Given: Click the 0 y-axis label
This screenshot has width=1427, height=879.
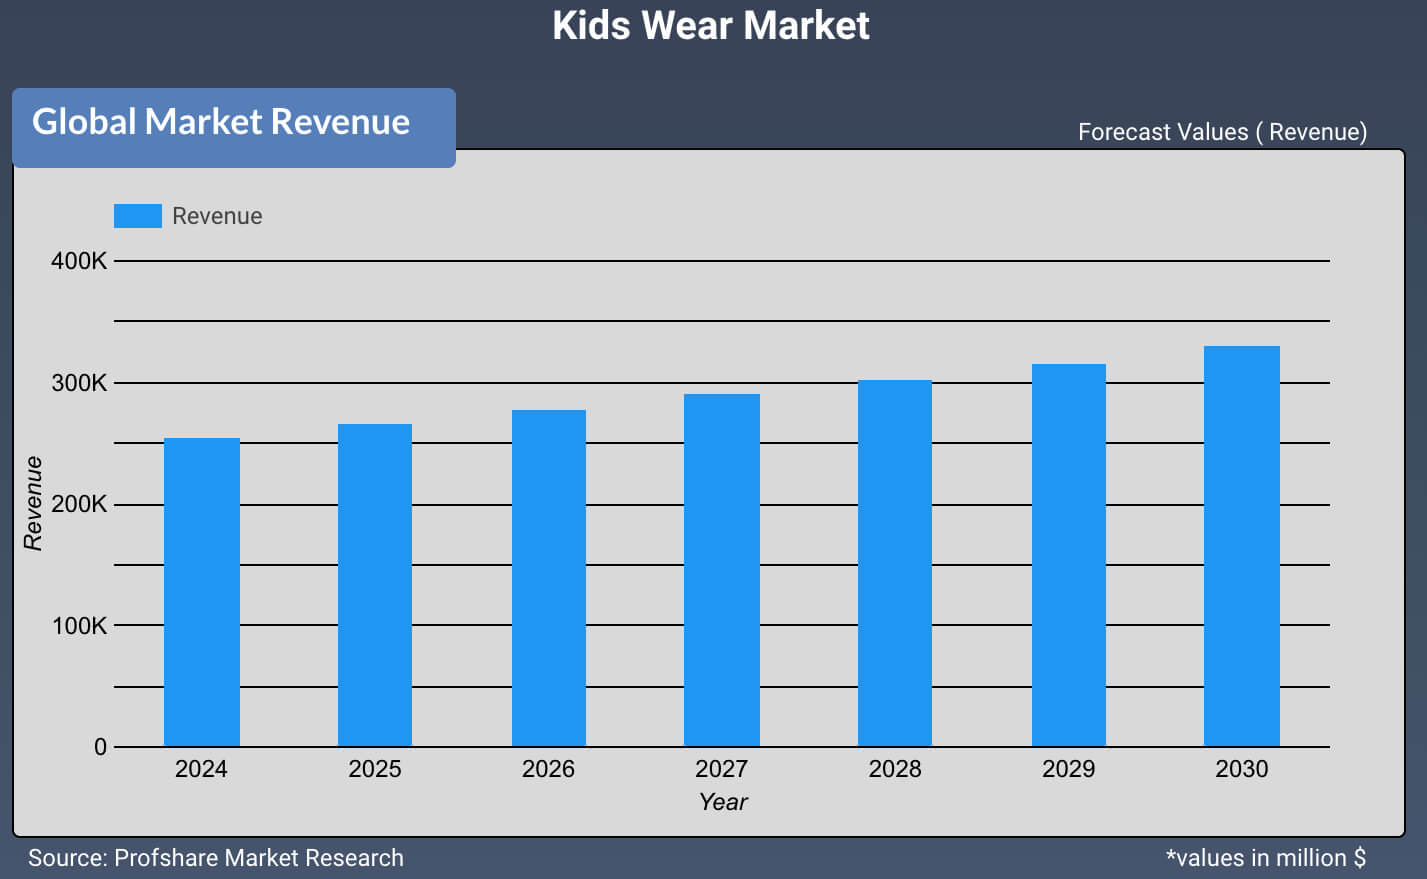Looking at the screenshot, I should 100,747.
